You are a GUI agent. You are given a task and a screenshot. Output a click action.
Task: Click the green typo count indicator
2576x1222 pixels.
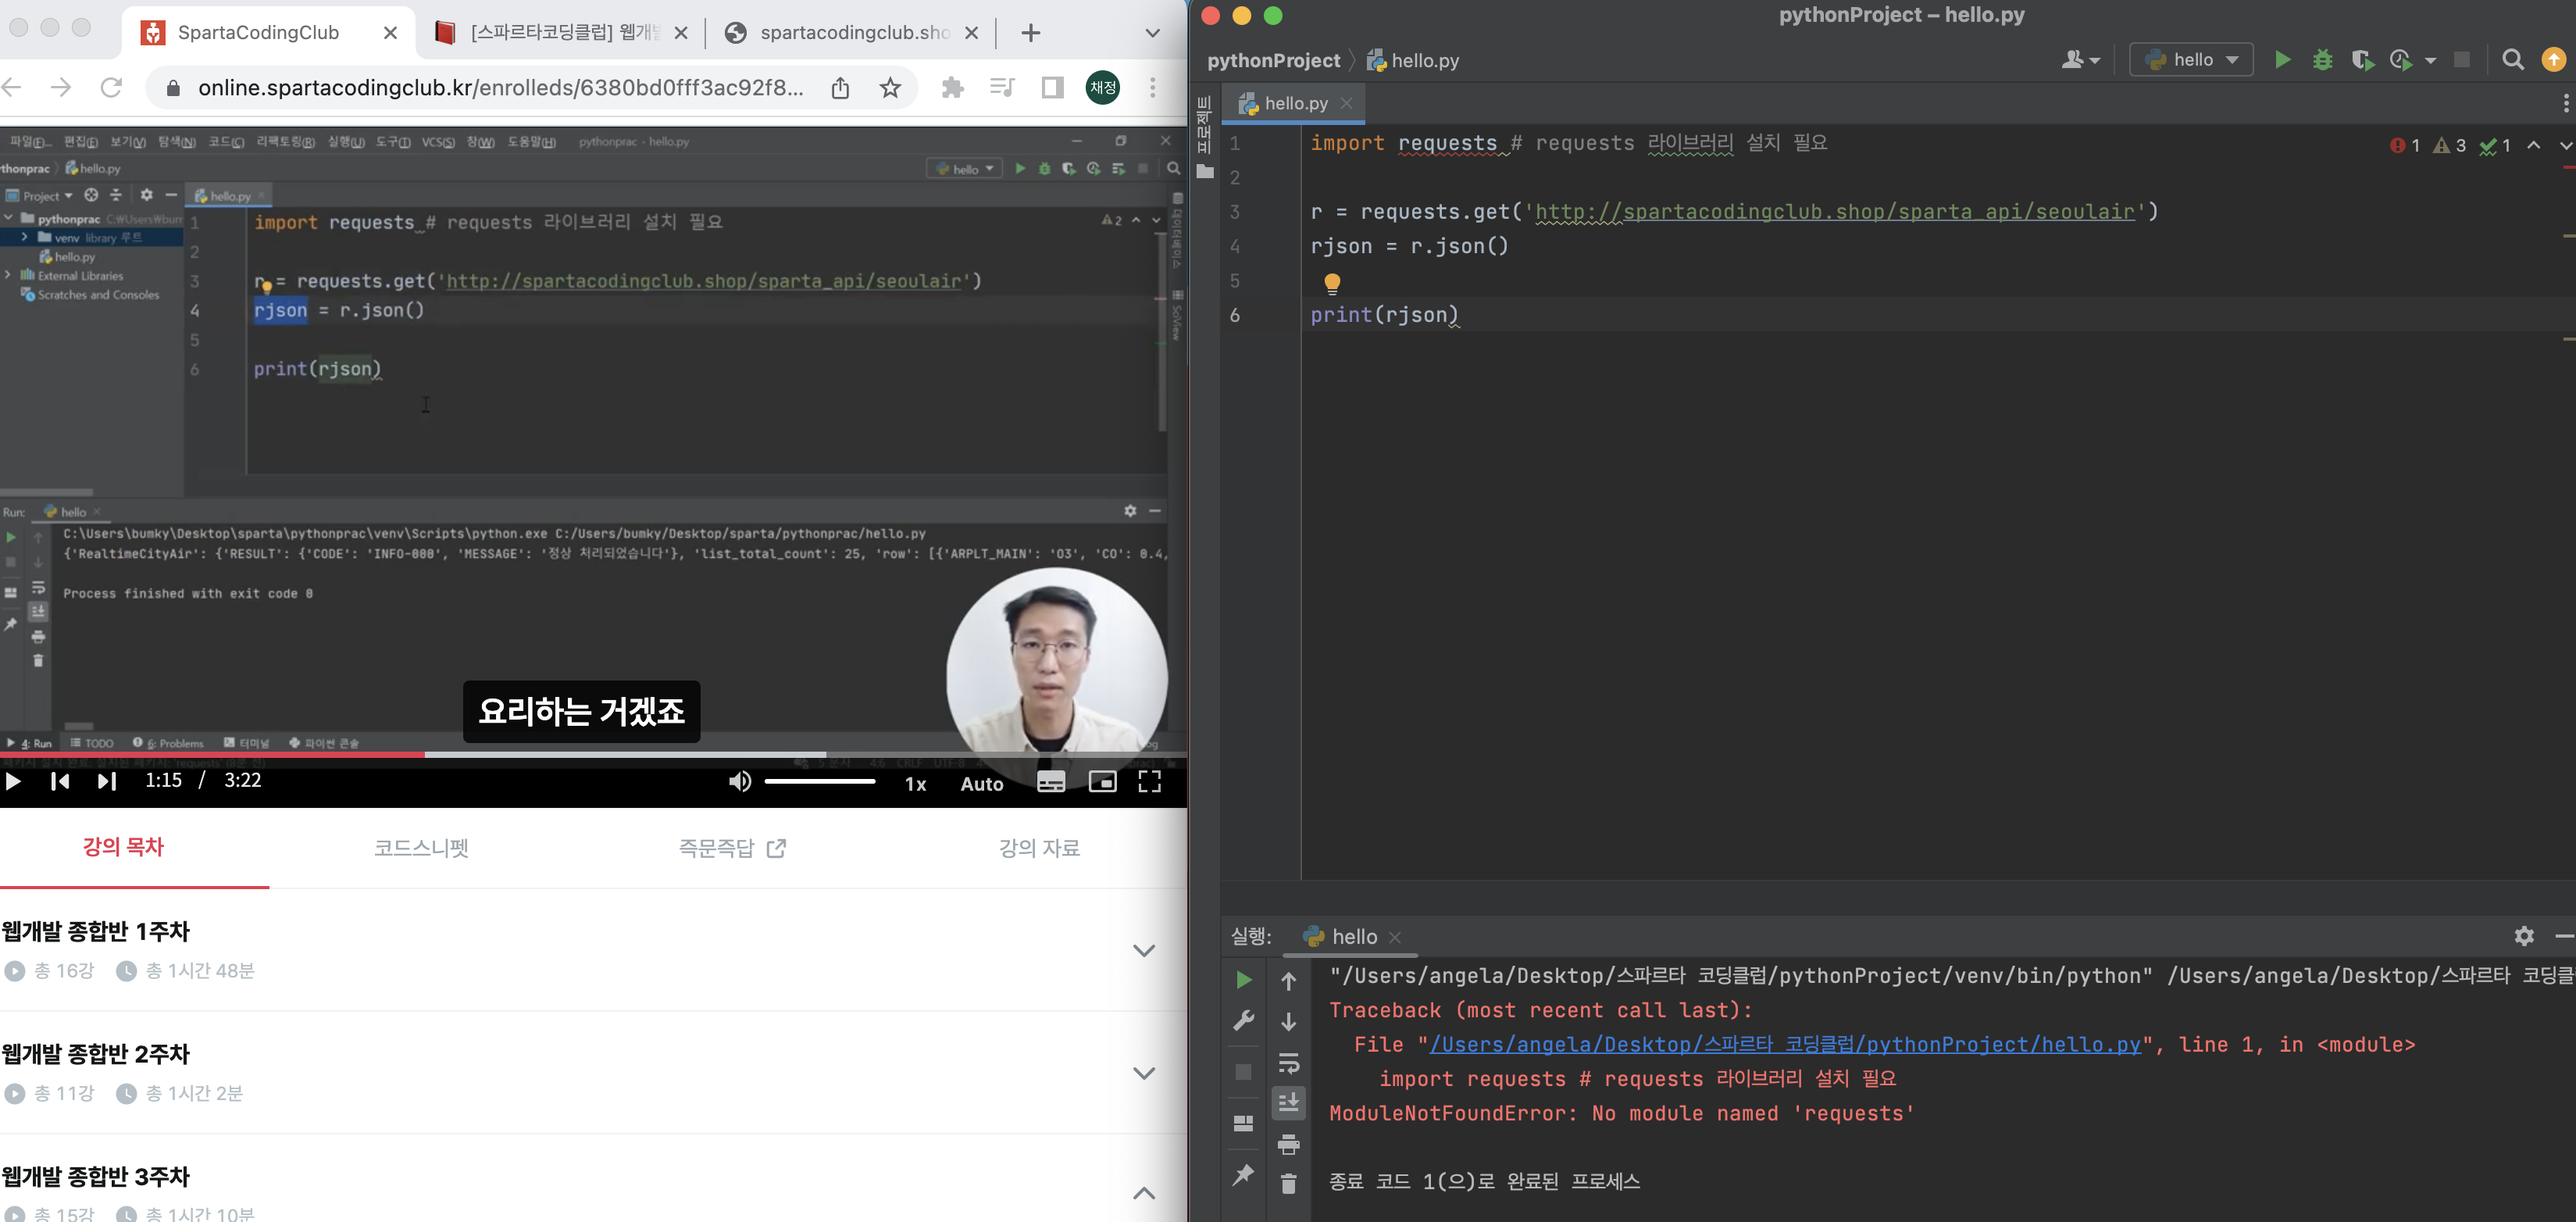pyautogui.click(x=2495, y=146)
